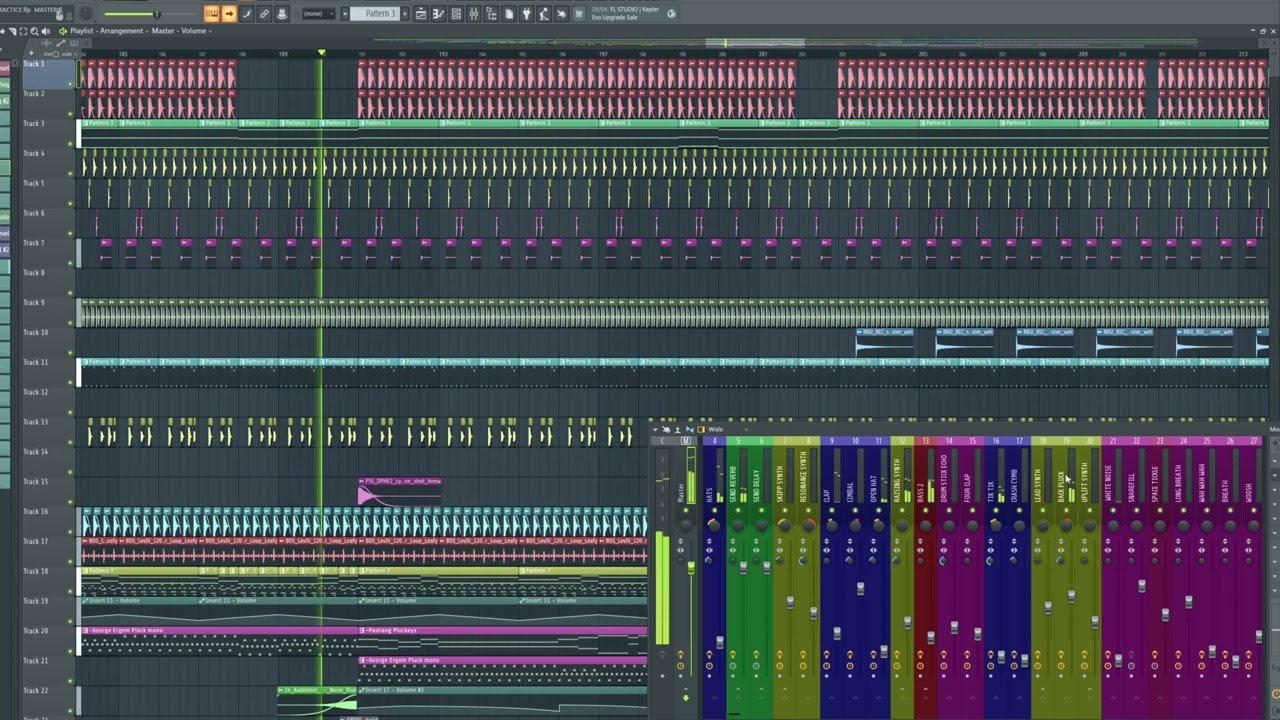Open the Mixer view icon
Viewport: 1280px width, 720px height.
coord(474,14)
